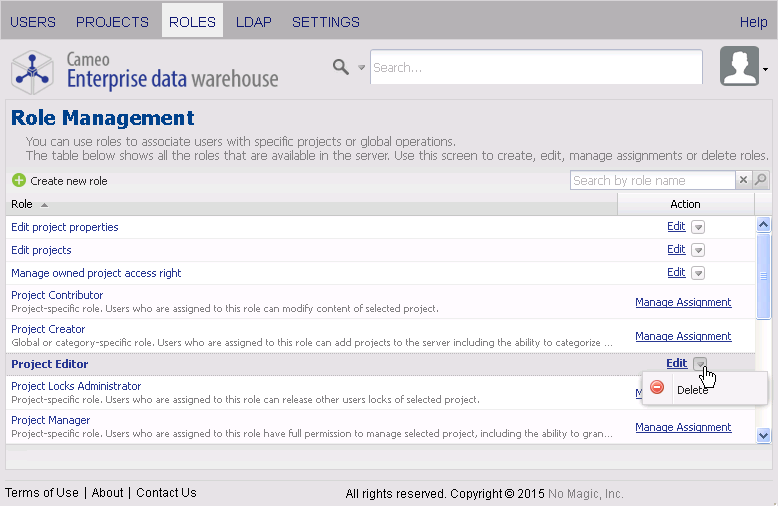Click the Search by role name field

tap(652, 180)
